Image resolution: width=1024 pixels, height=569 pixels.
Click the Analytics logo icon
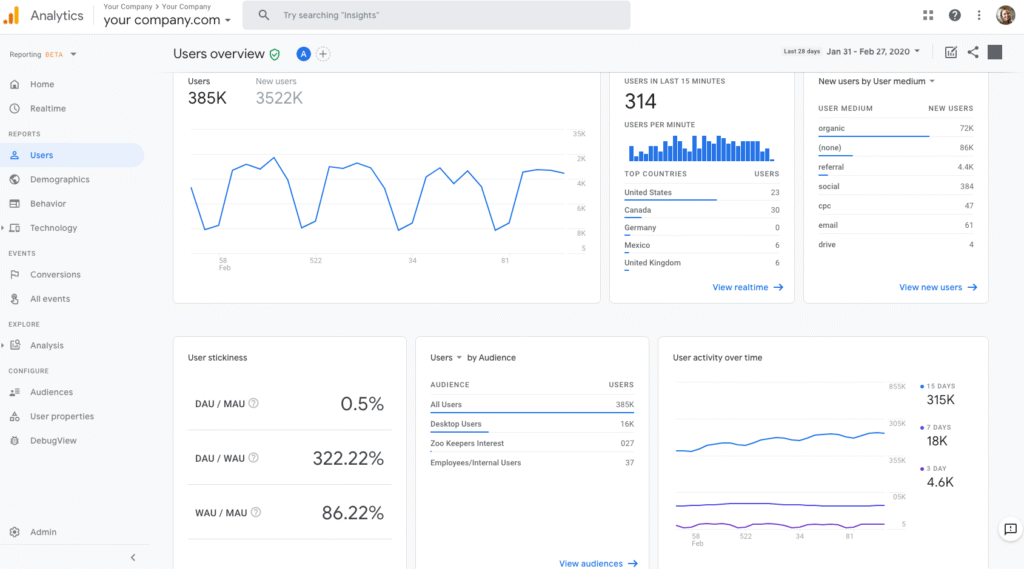[x=11, y=16]
